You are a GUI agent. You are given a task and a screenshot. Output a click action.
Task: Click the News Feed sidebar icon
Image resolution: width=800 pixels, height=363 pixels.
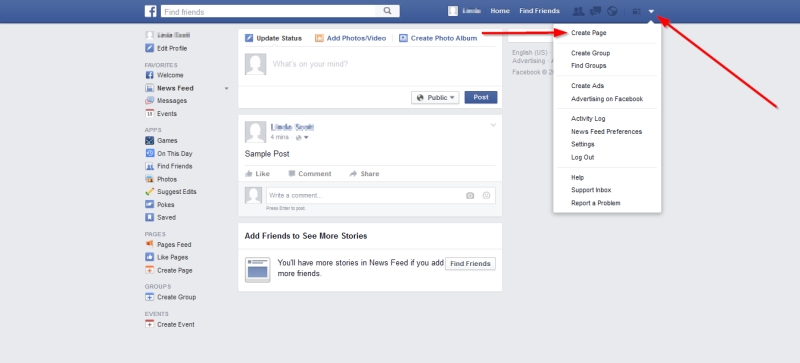[149, 88]
